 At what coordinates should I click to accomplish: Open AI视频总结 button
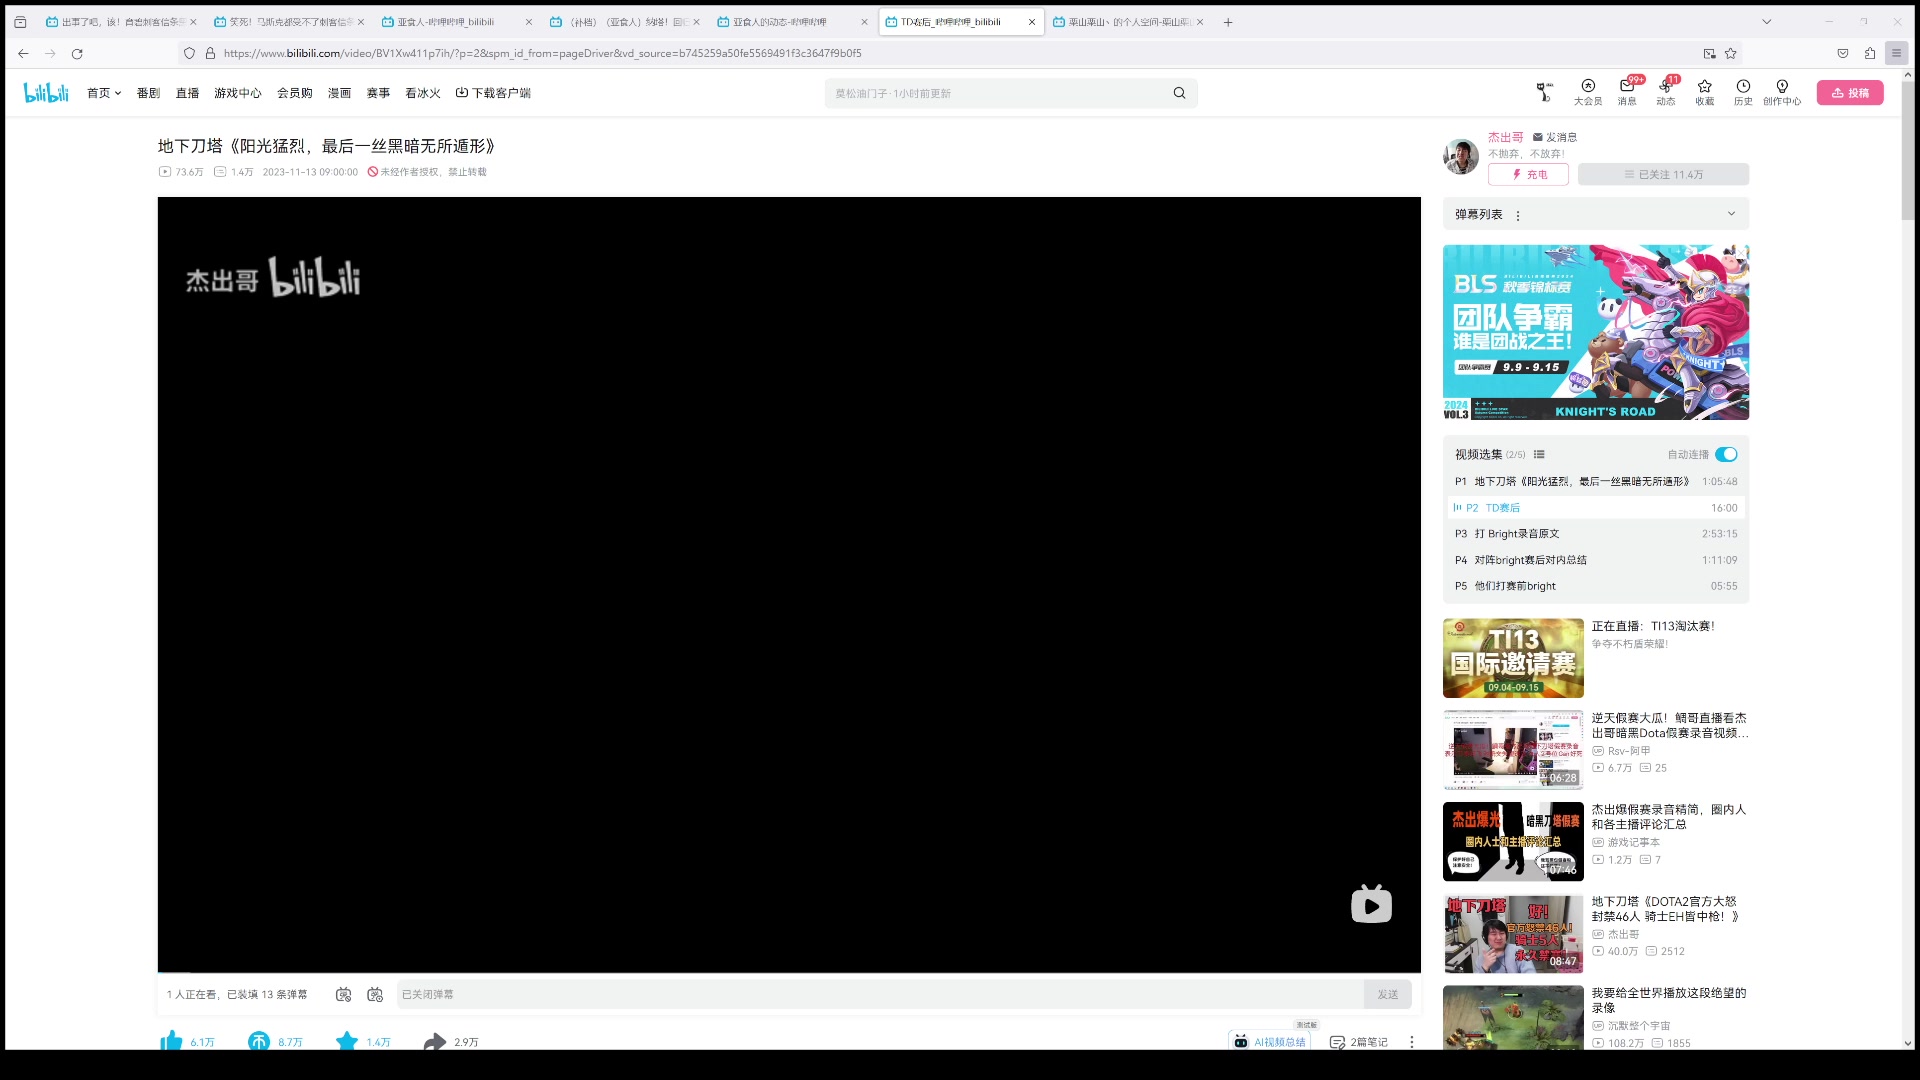coord(1269,1041)
